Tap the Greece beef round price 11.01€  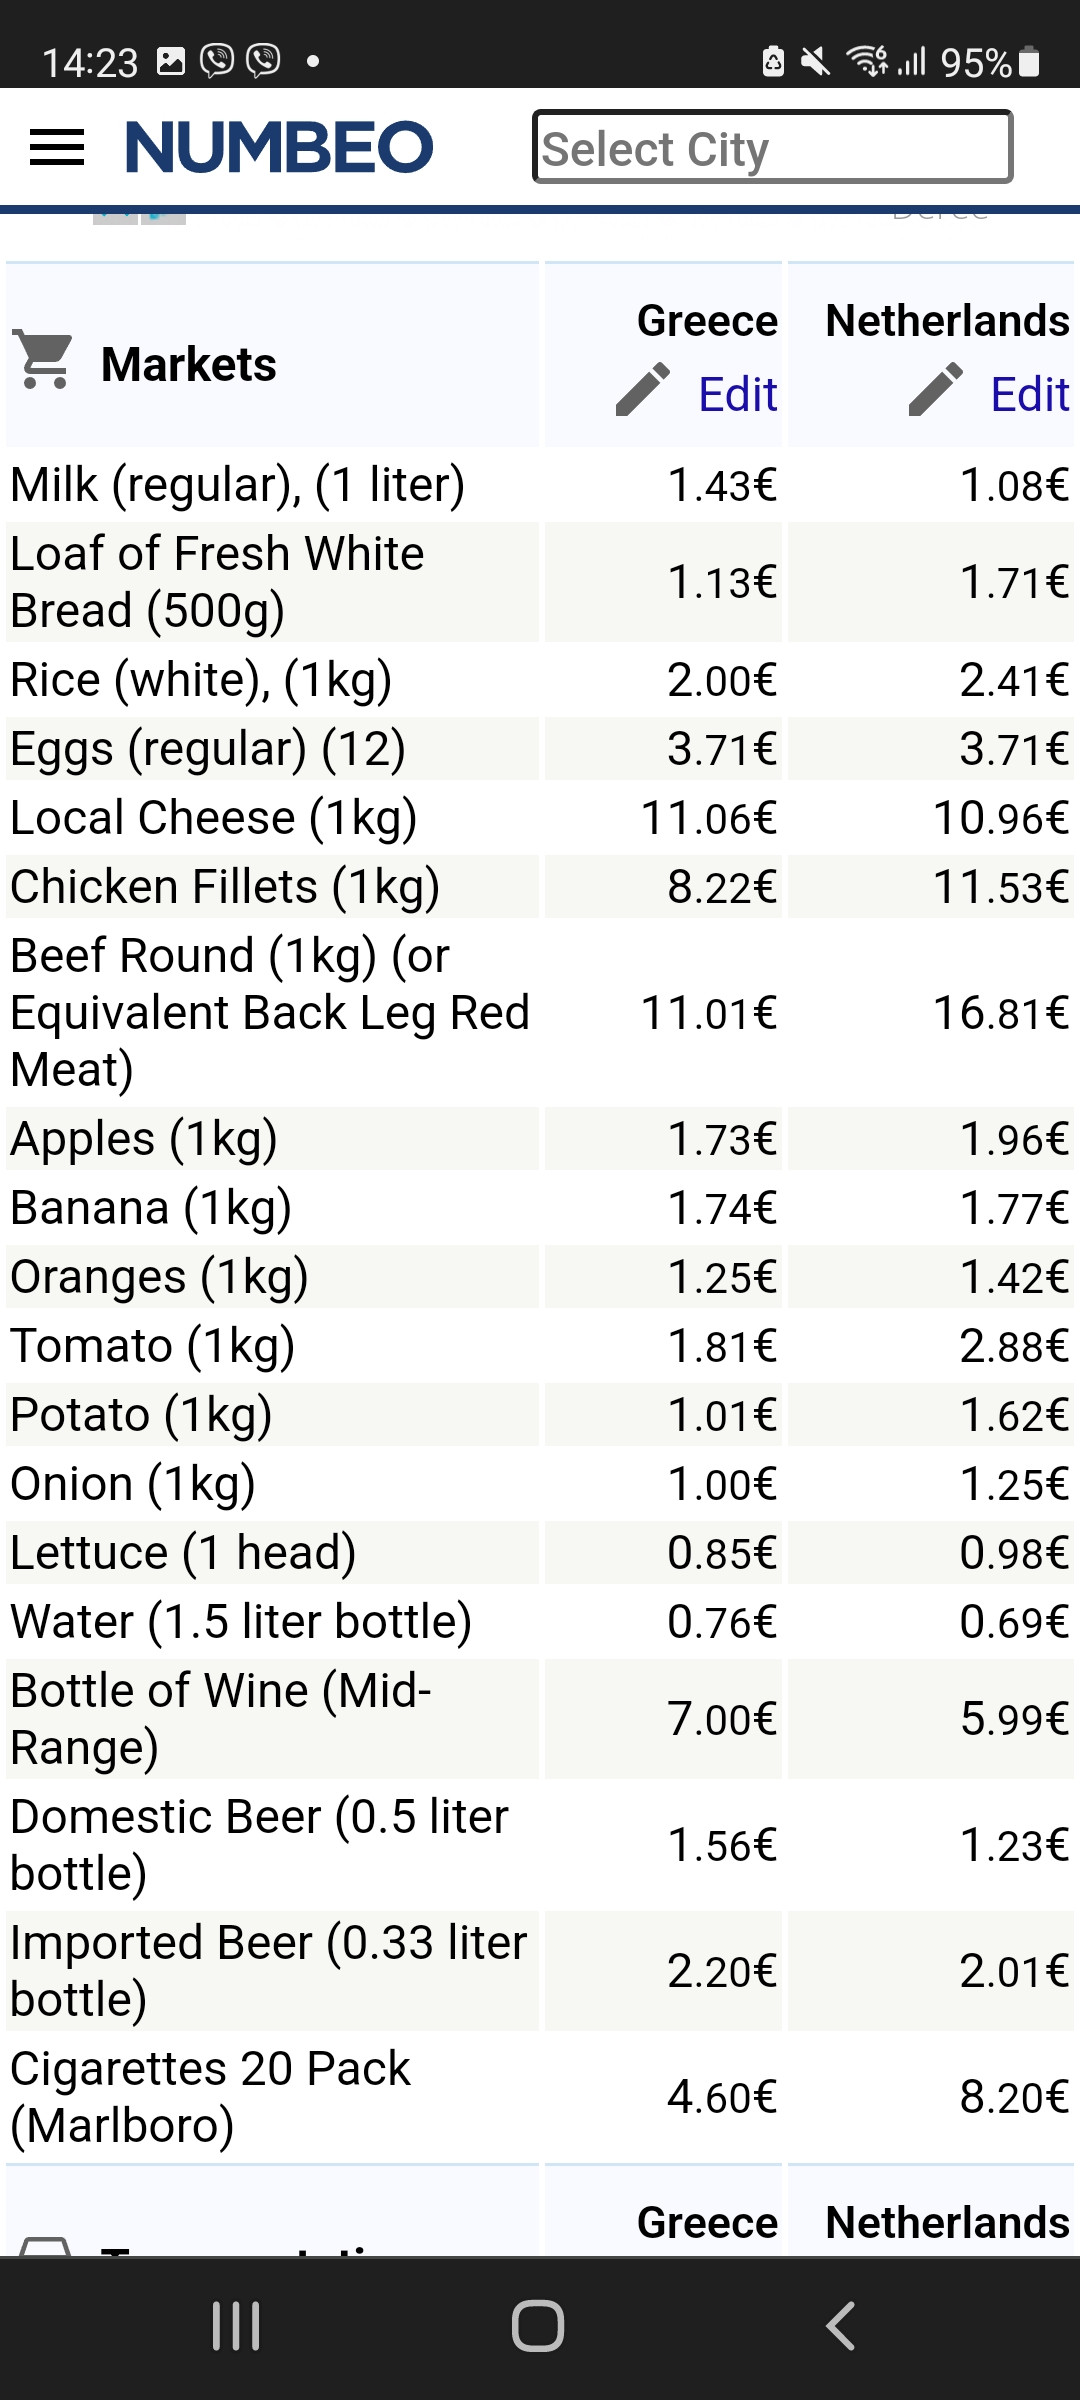pyautogui.click(x=709, y=1013)
